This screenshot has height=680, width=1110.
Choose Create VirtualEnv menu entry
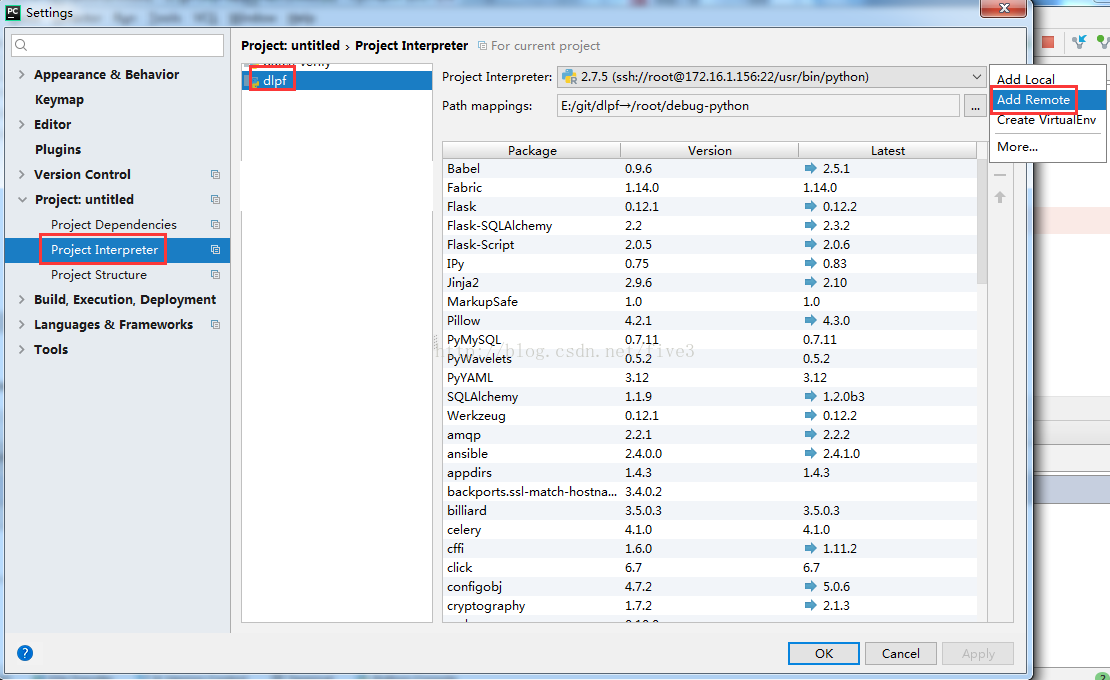click(x=1047, y=120)
